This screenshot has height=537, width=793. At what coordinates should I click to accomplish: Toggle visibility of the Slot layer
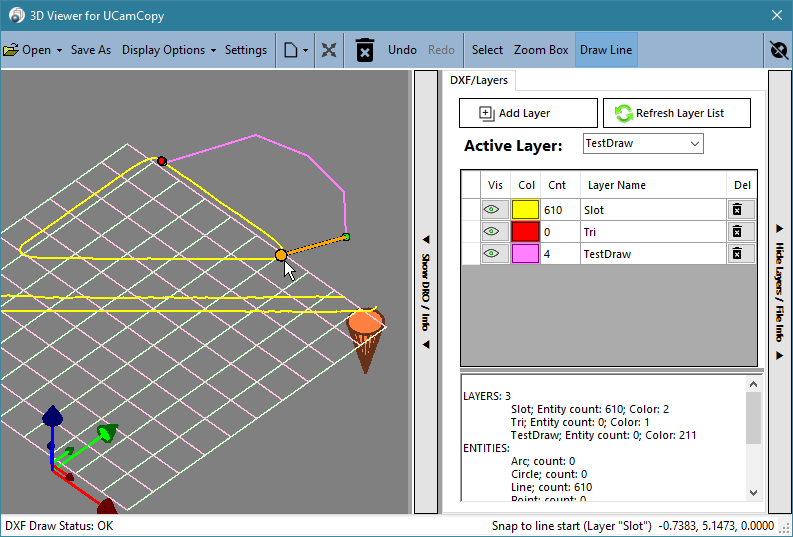[x=494, y=210]
